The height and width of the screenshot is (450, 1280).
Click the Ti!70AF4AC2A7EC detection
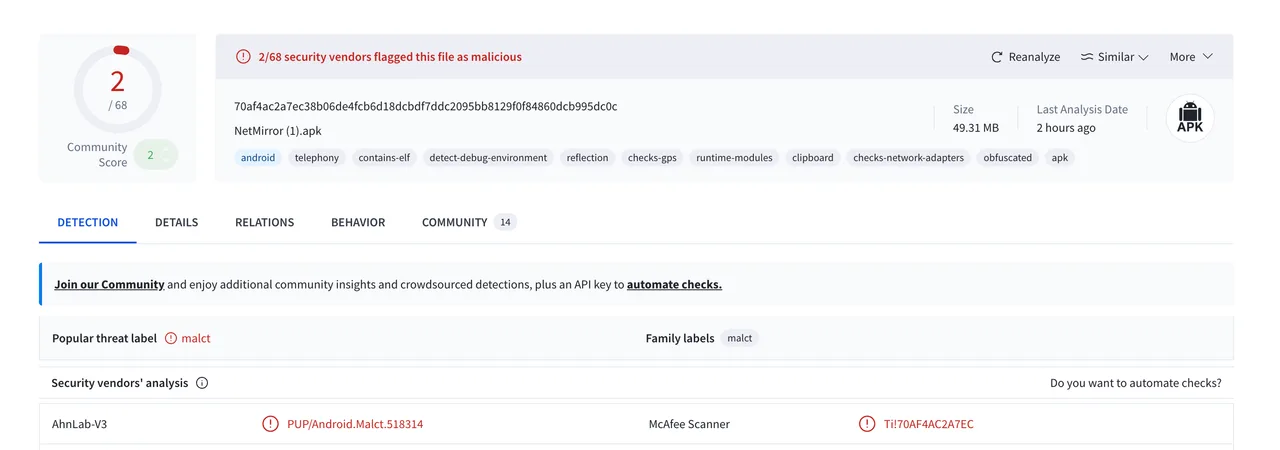(929, 424)
